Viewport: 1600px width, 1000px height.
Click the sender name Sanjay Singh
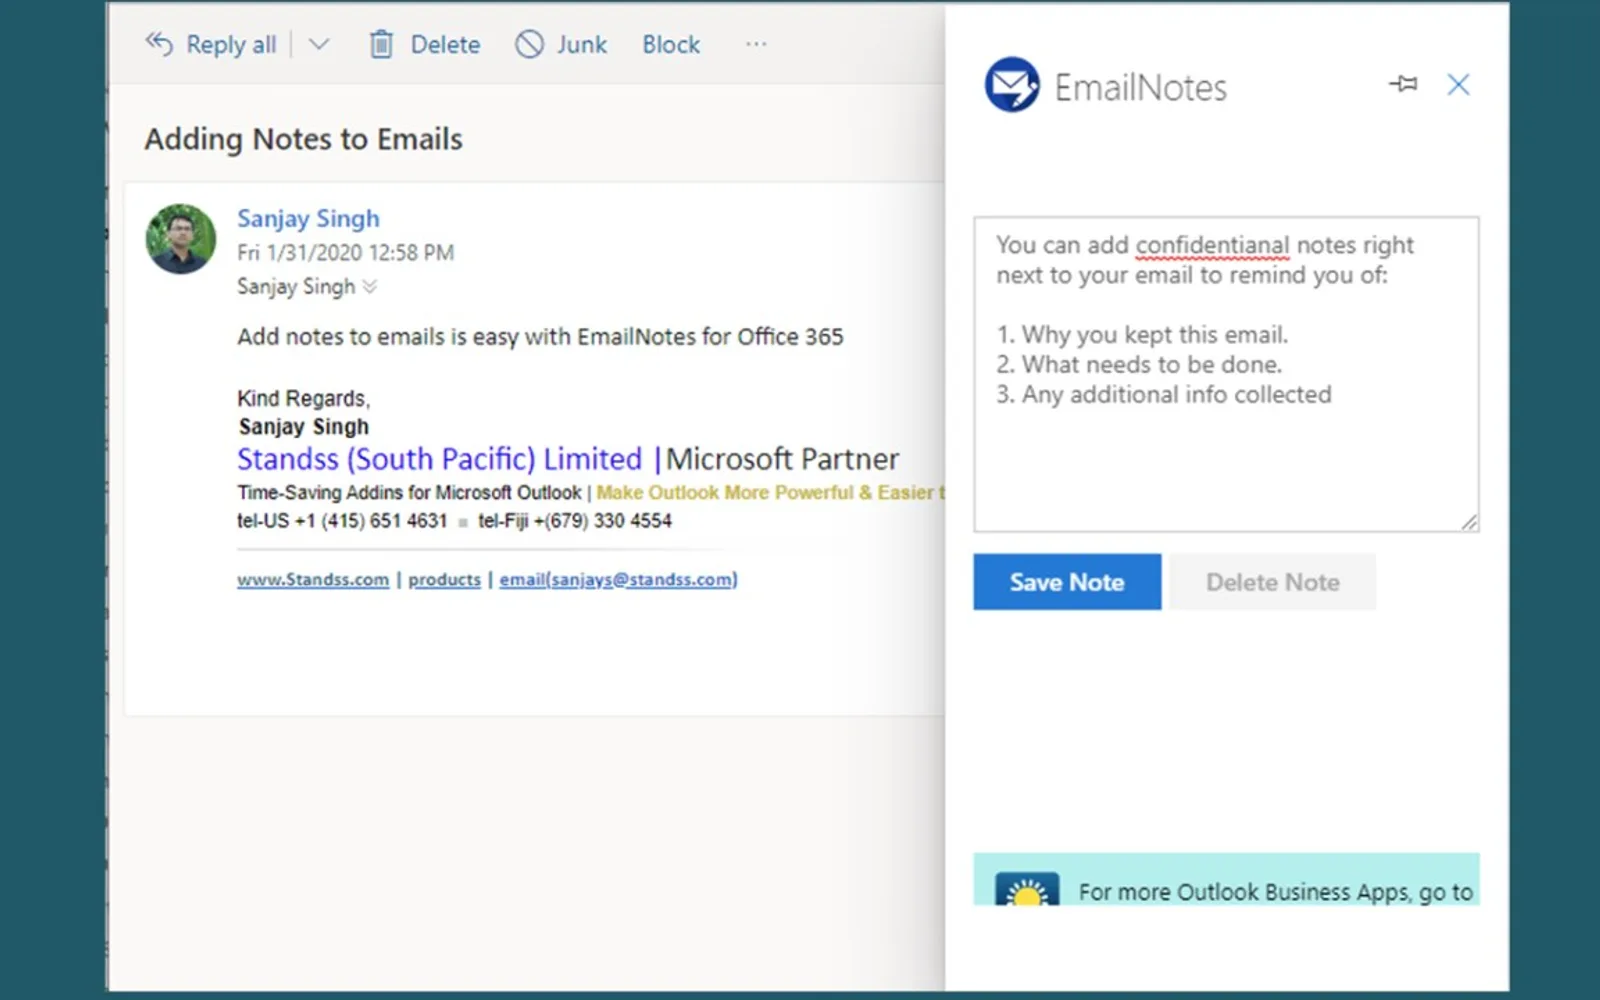tap(308, 218)
